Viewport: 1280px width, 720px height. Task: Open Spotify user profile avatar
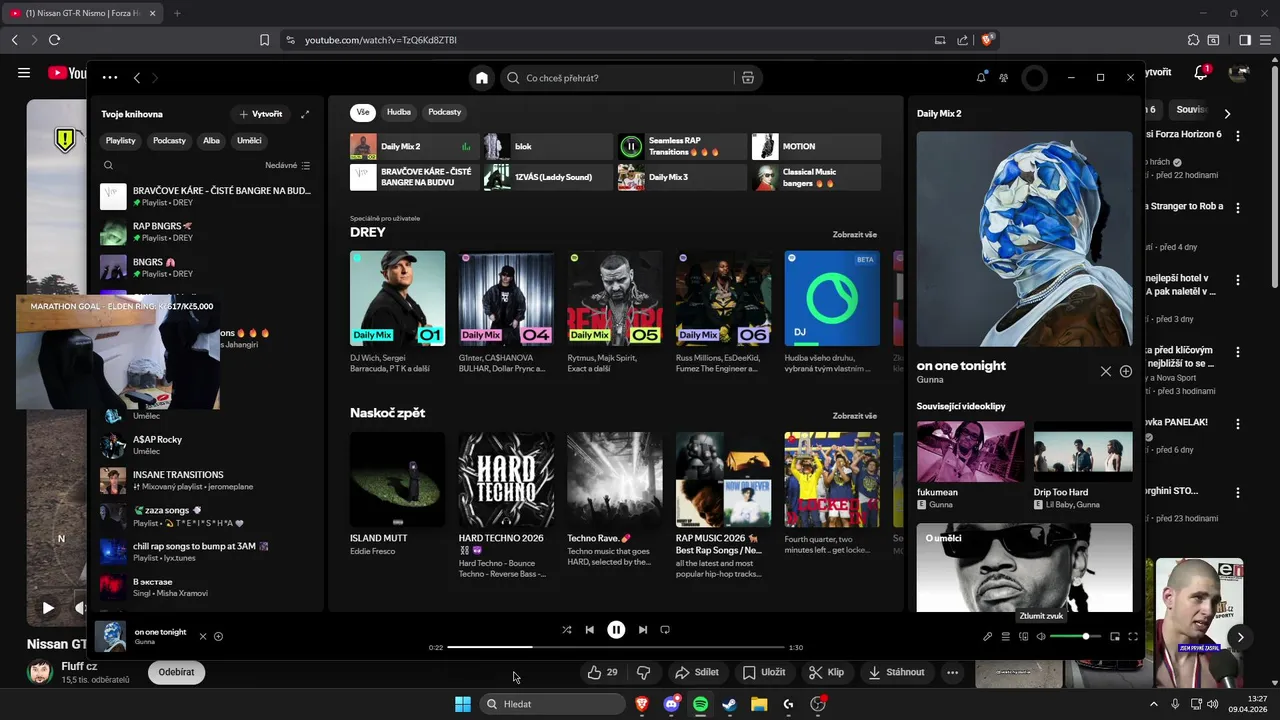point(1034,78)
